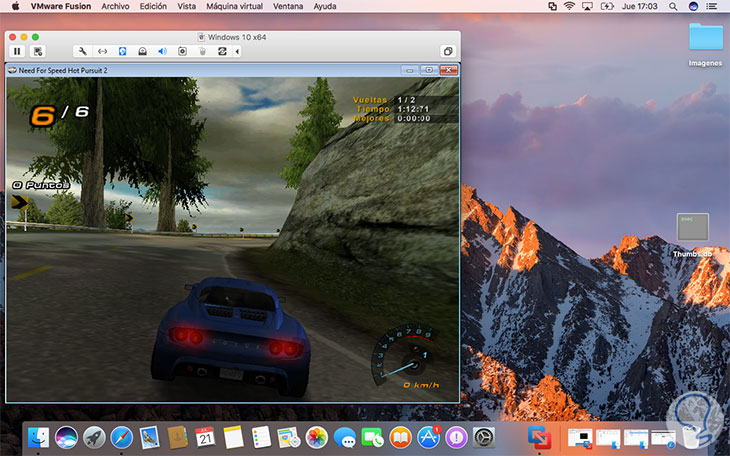This screenshot has width=730, height=456.
Task: Open the Apple menu
Action: (15, 6)
